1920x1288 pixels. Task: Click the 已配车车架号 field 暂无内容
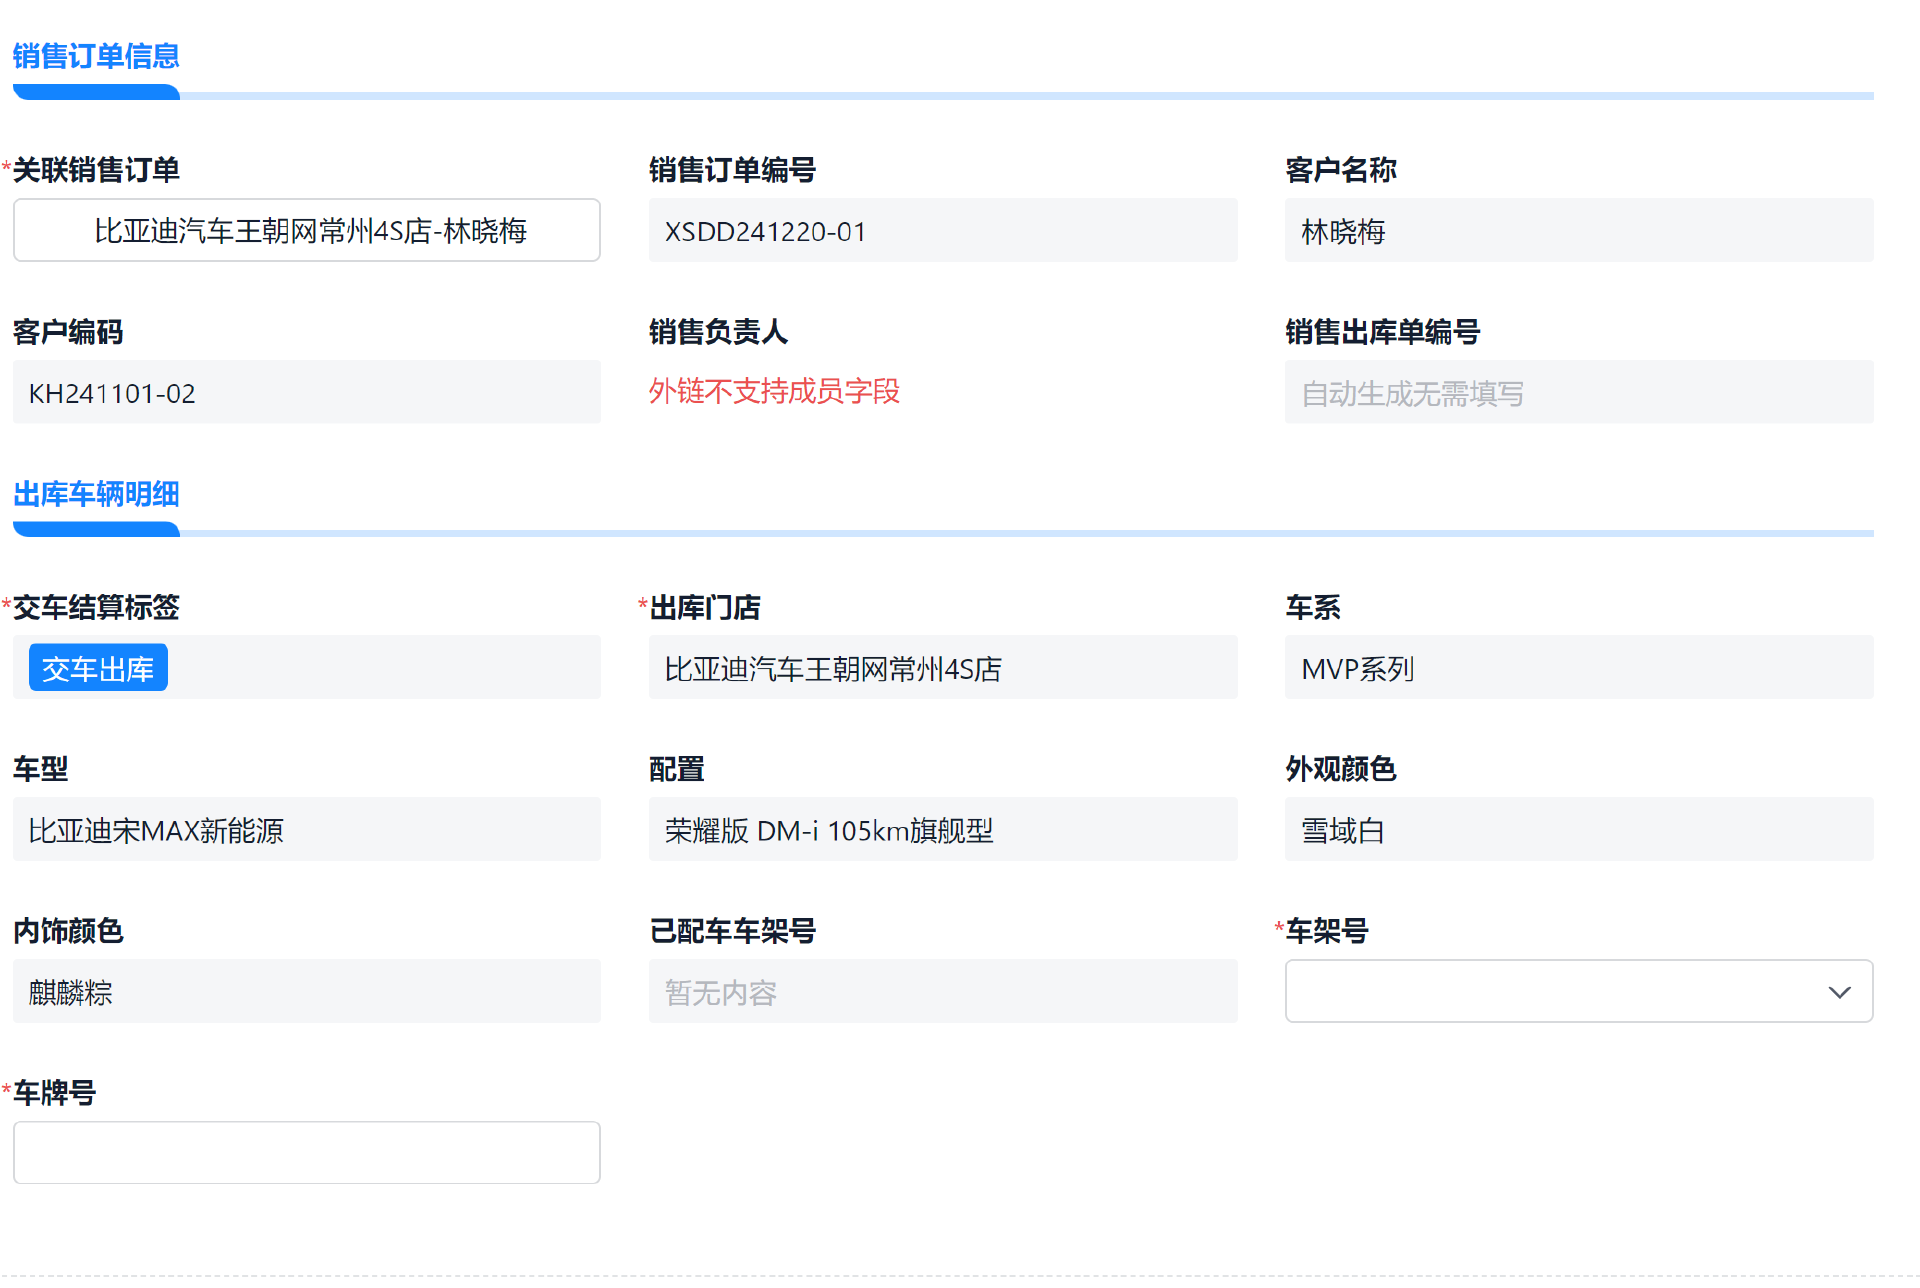click(942, 992)
